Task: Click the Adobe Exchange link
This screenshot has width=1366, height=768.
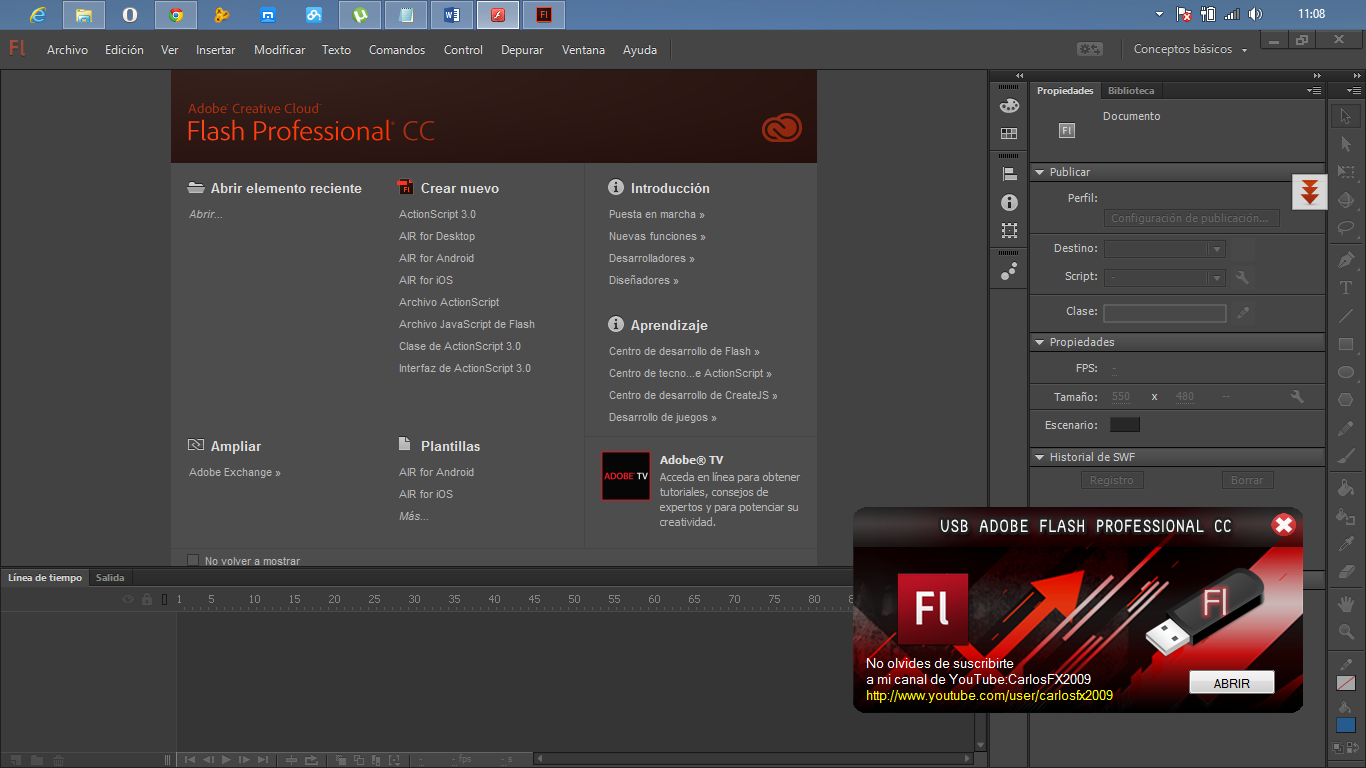Action: point(235,472)
